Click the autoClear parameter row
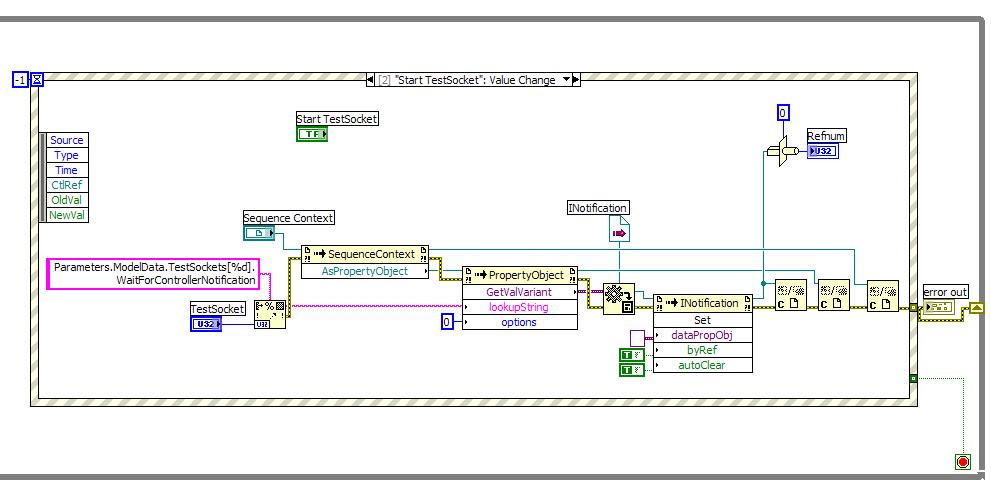This screenshot has width=991, height=497. tap(703, 365)
